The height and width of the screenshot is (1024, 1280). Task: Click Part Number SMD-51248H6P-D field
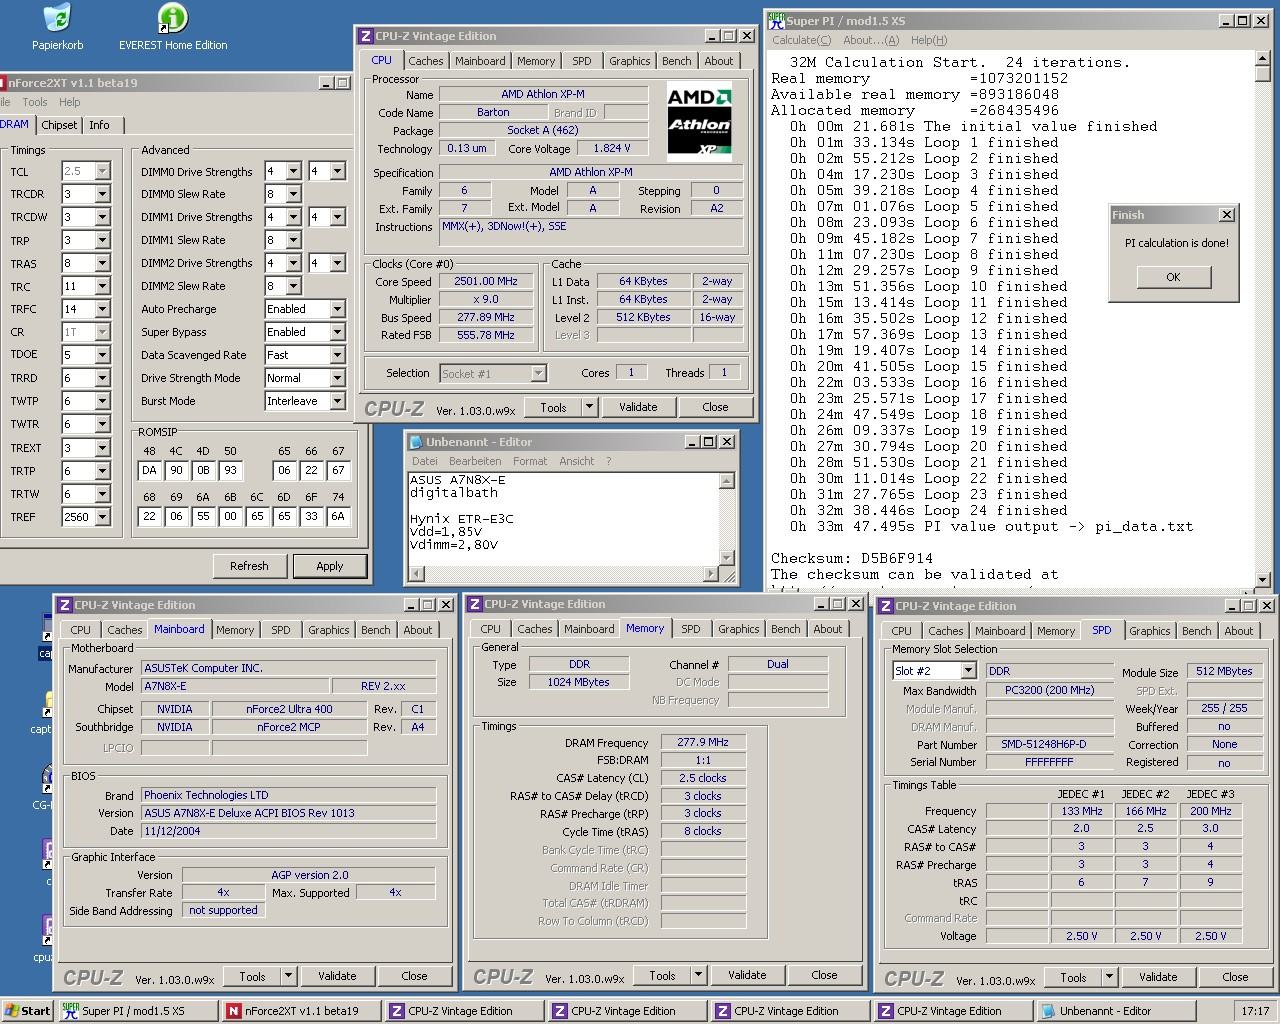(x=1043, y=744)
